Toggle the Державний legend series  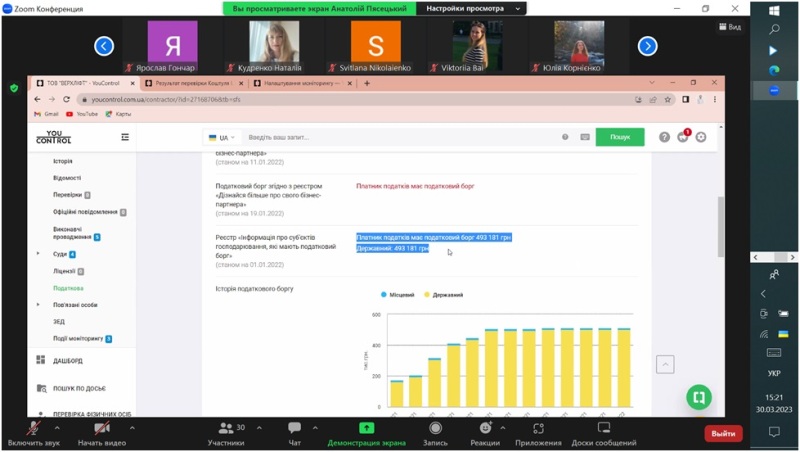tap(444, 295)
